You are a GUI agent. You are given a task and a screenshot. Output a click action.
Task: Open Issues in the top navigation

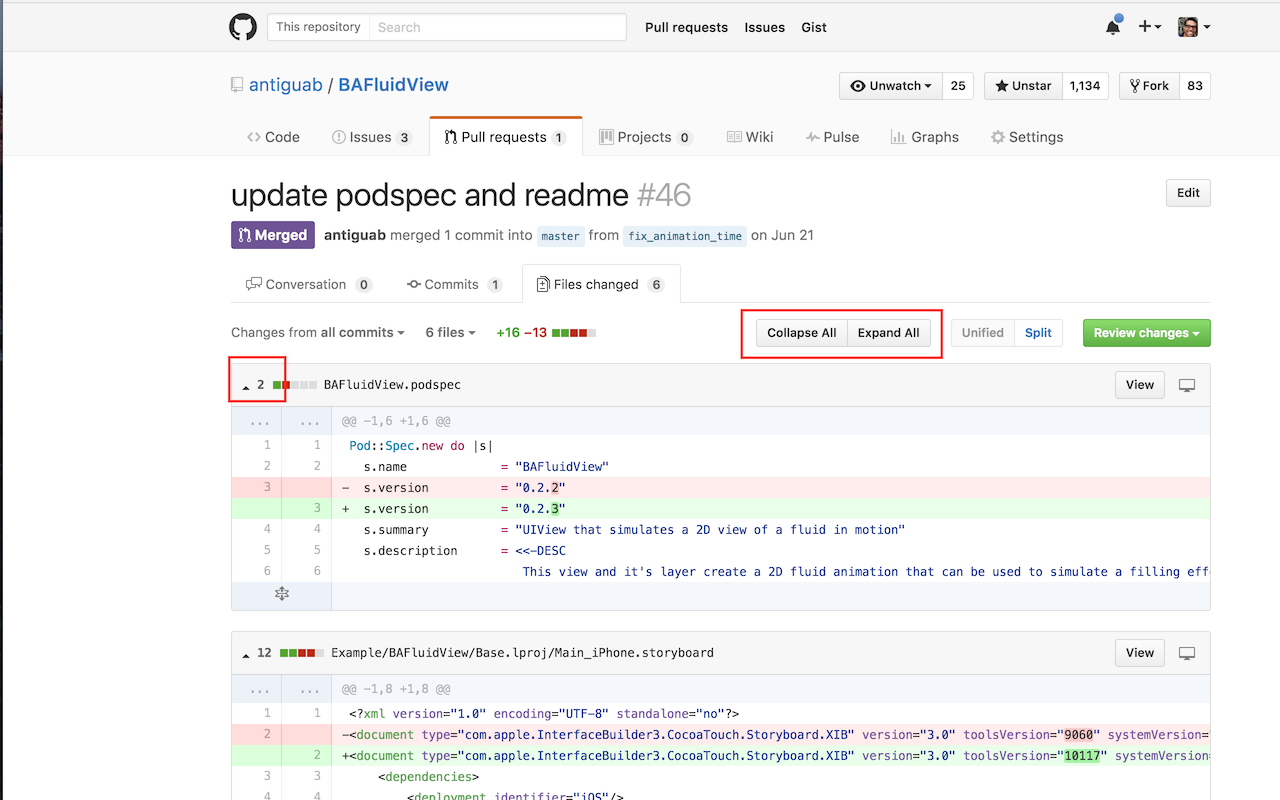point(764,27)
